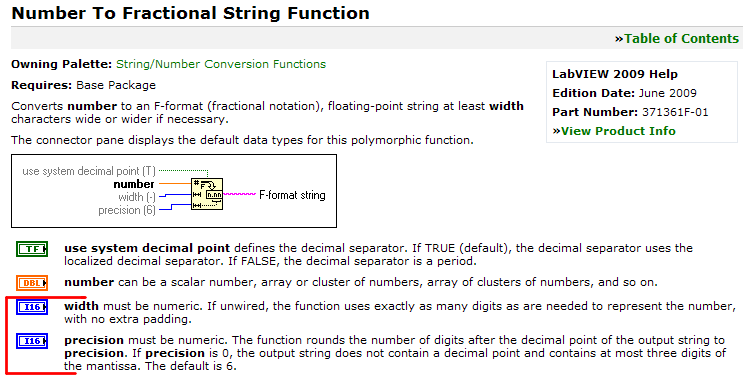Image resolution: width=755 pixels, height=378 pixels.
Task: Click the page title 'Number To Fractional String Function'
Action: 191,13
